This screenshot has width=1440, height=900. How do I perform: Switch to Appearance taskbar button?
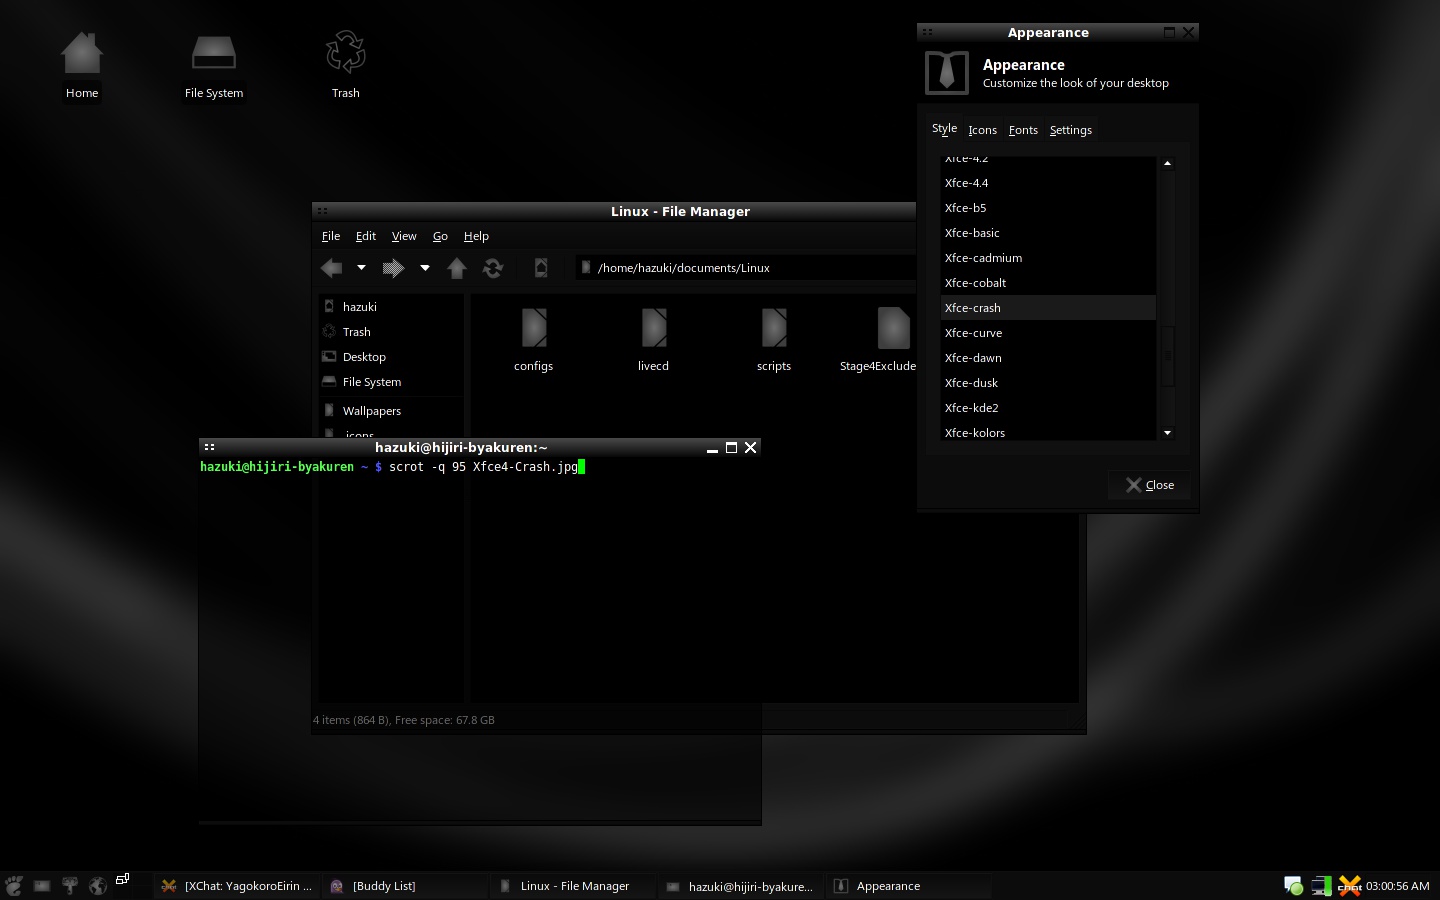click(x=910, y=886)
